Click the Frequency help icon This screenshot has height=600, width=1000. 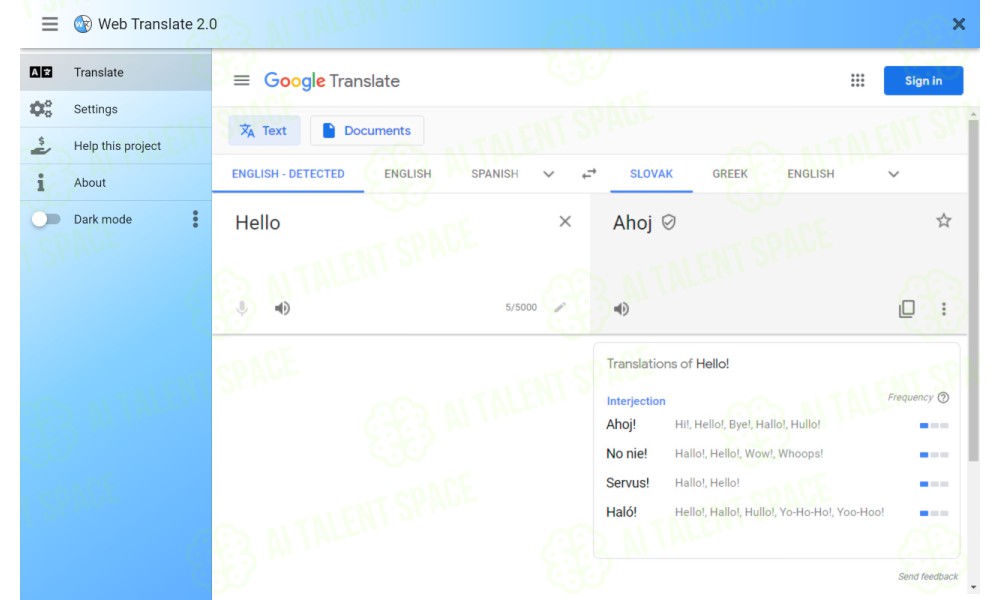click(x=943, y=398)
